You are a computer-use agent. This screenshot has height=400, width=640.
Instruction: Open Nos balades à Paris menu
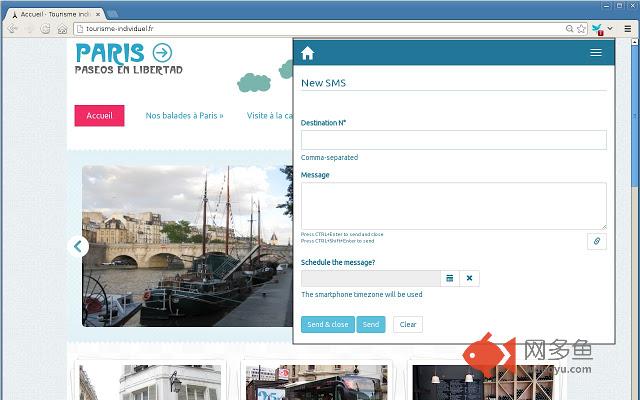coord(184,116)
